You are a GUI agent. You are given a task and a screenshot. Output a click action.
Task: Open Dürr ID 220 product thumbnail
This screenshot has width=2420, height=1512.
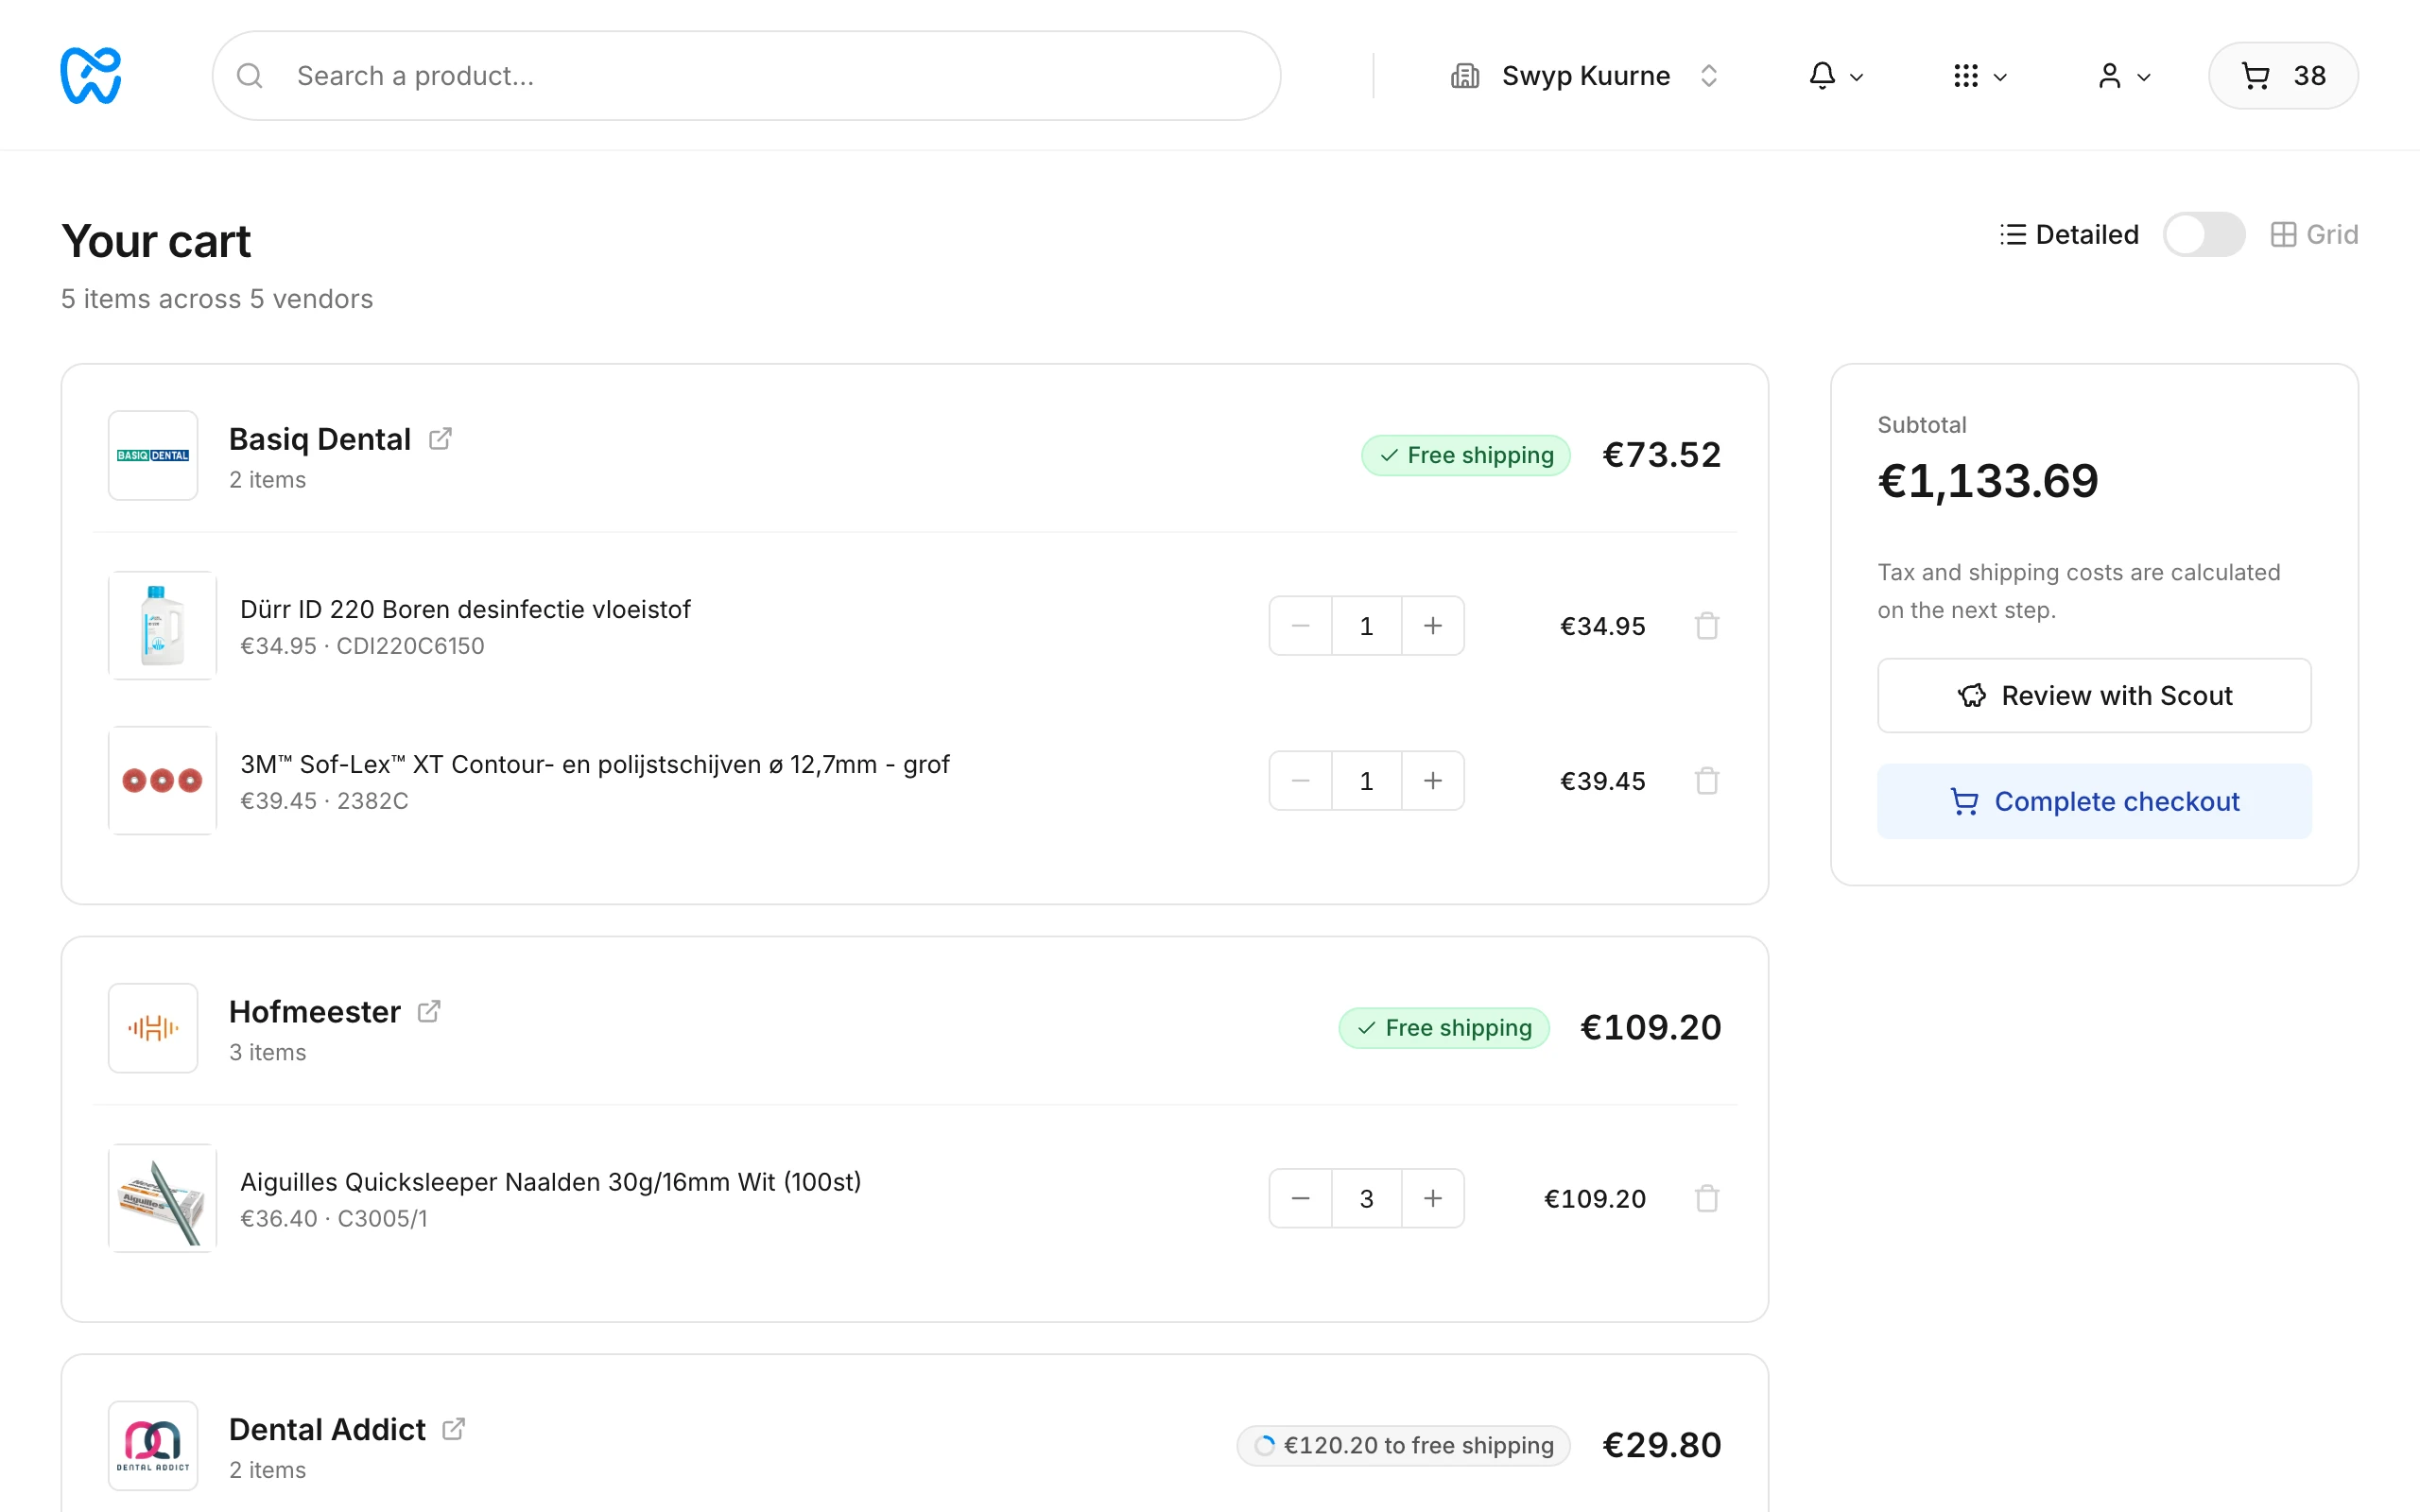point(162,626)
